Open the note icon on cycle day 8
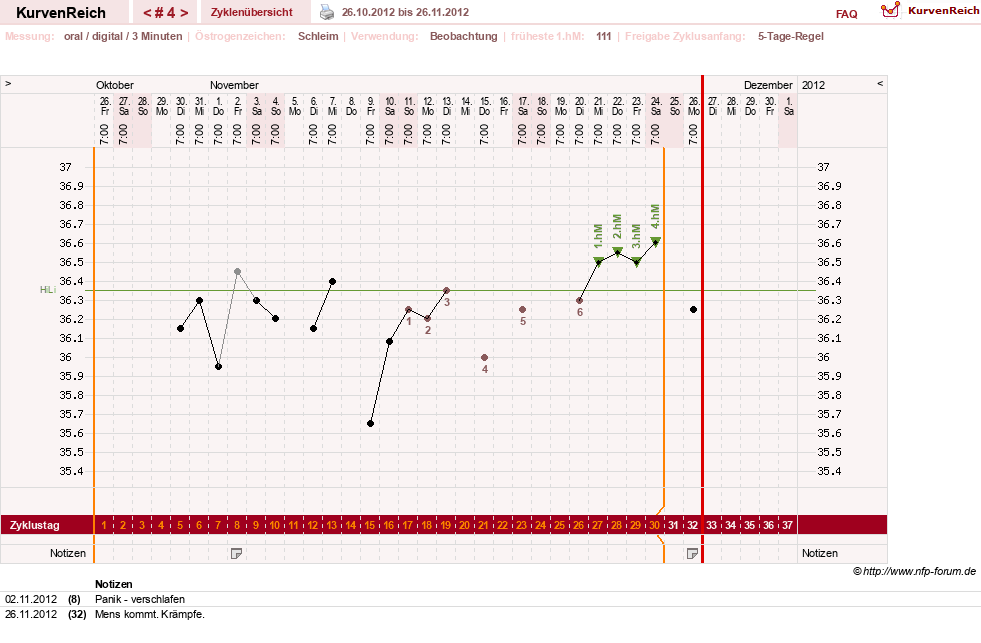The height and width of the screenshot is (643, 981). tap(236, 554)
